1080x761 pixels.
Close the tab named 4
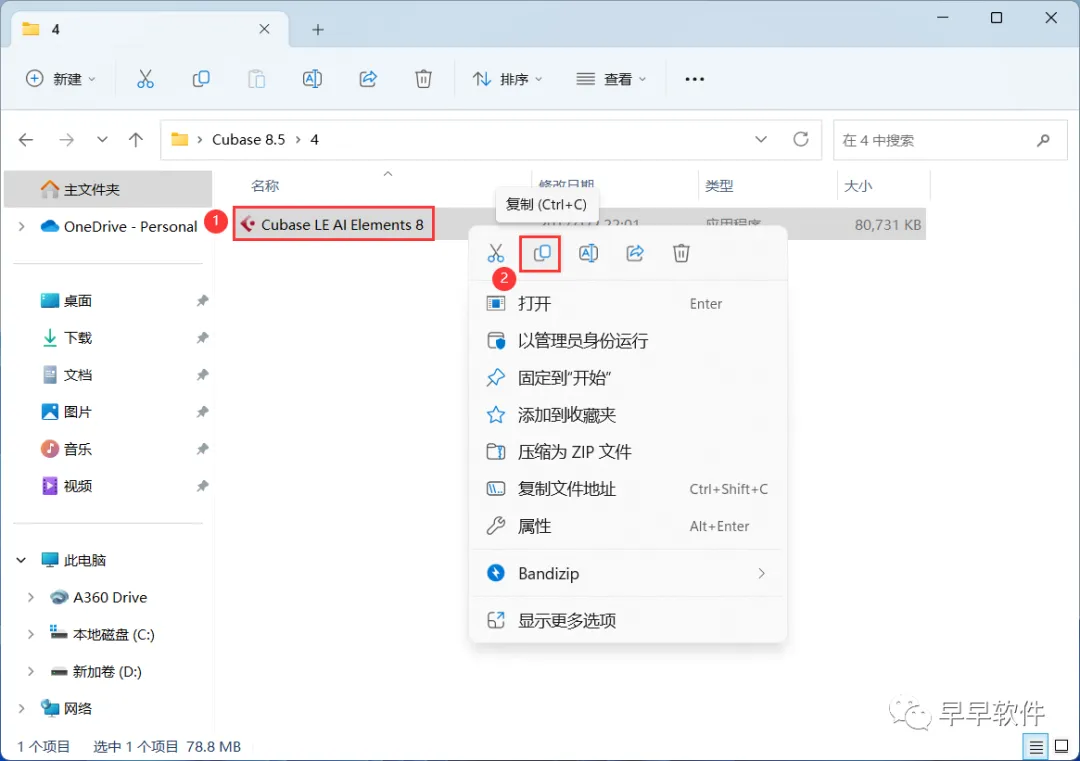click(x=264, y=29)
